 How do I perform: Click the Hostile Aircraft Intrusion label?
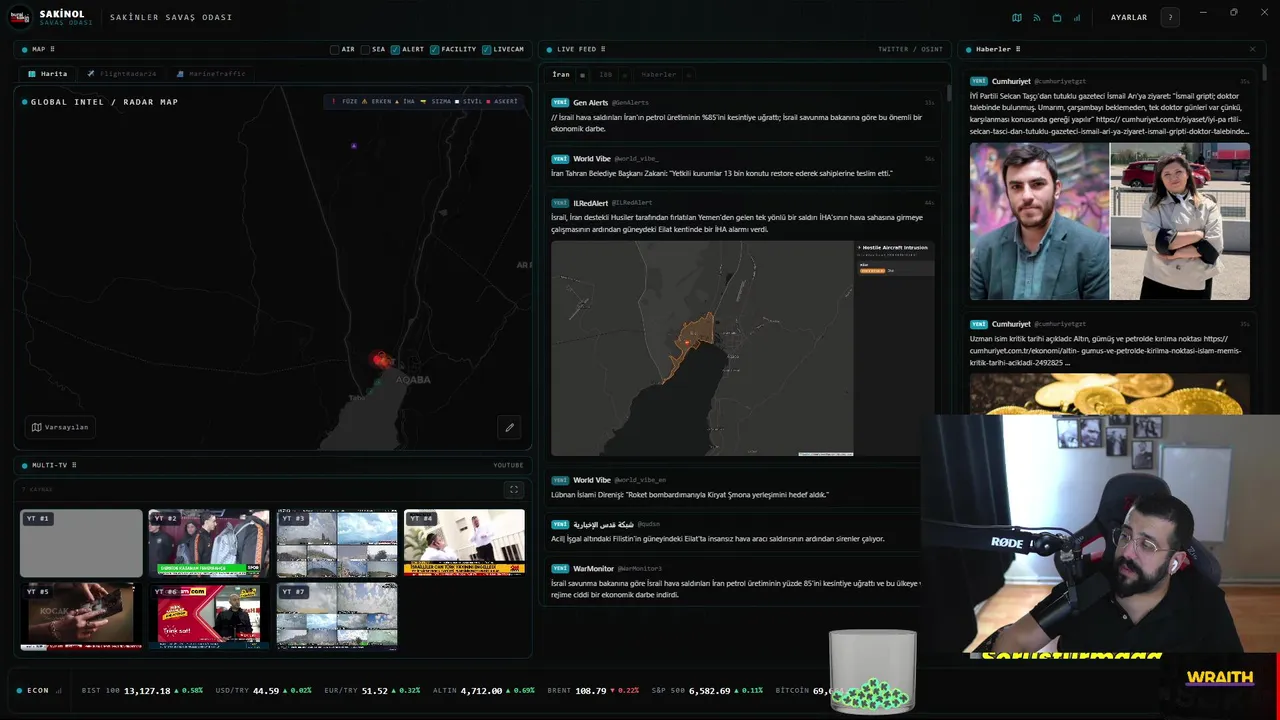(x=896, y=247)
